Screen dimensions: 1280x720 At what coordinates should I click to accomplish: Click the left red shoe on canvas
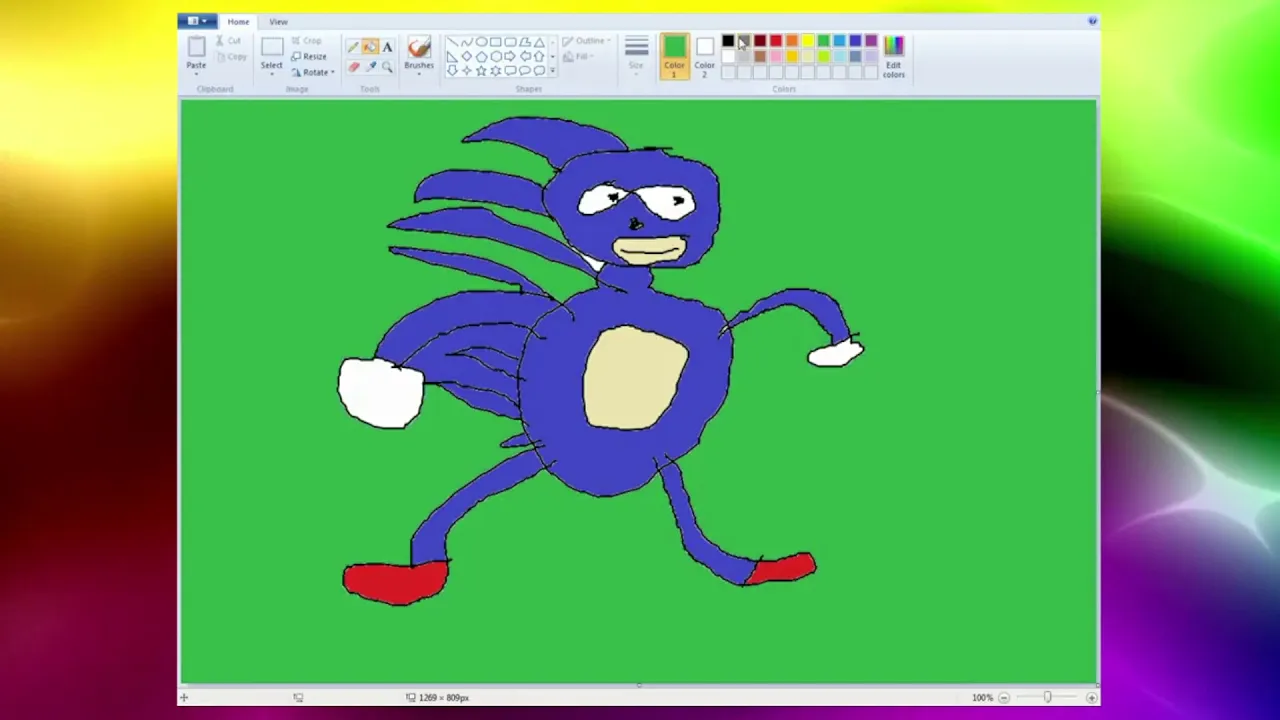click(x=395, y=582)
